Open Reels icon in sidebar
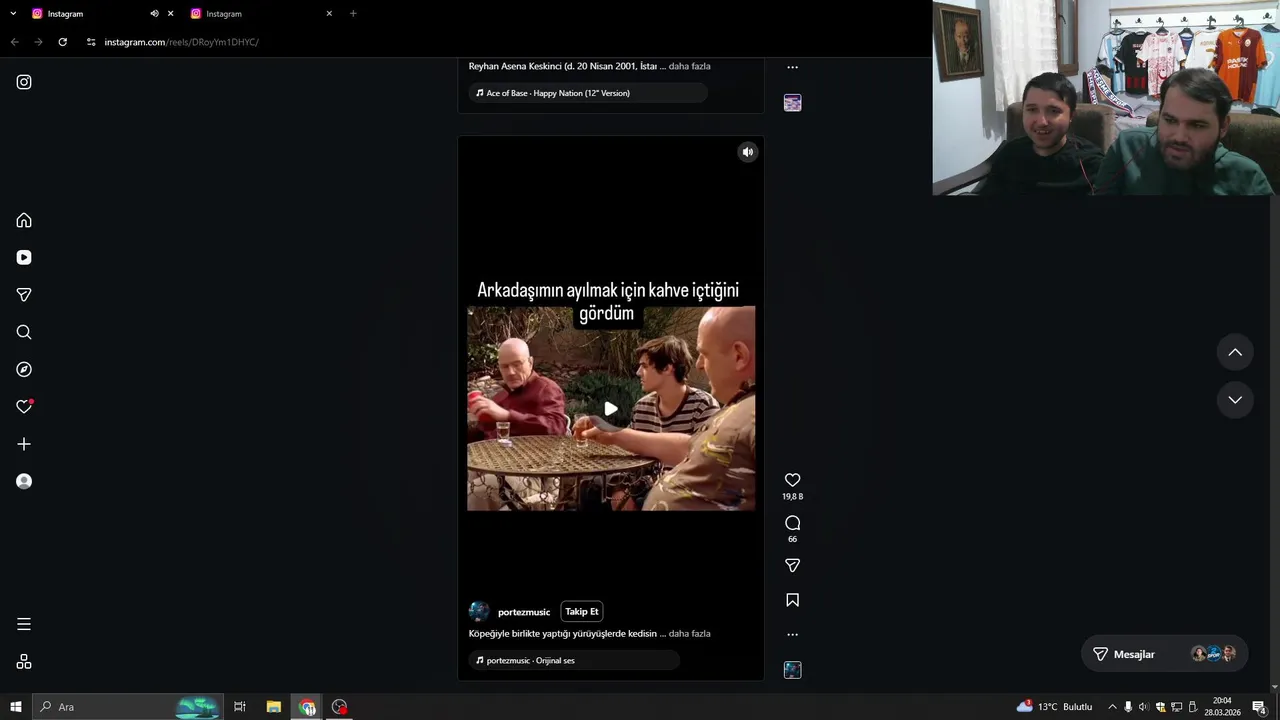Image resolution: width=1280 pixels, height=720 pixels. (x=24, y=257)
